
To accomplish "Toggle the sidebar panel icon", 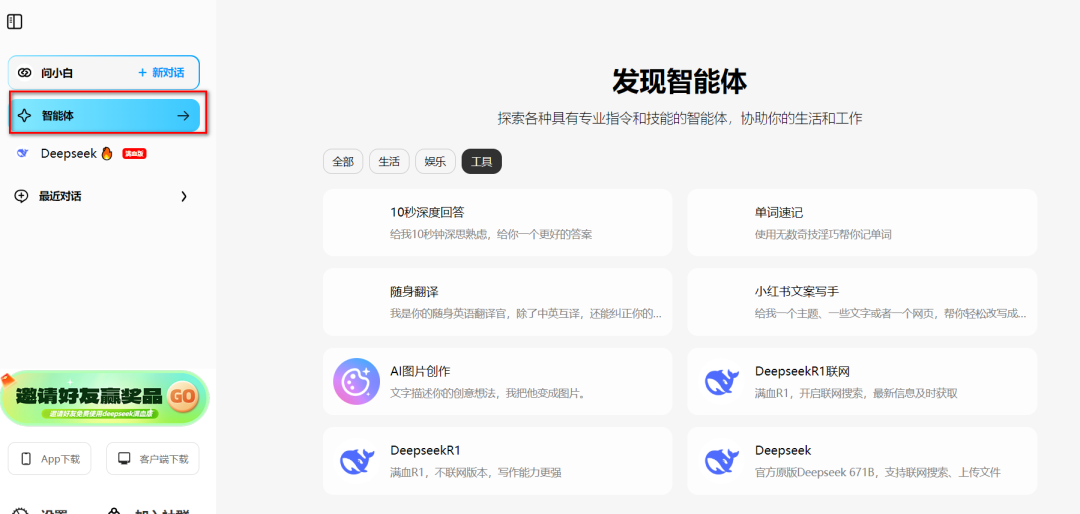I will (x=14, y=22).
